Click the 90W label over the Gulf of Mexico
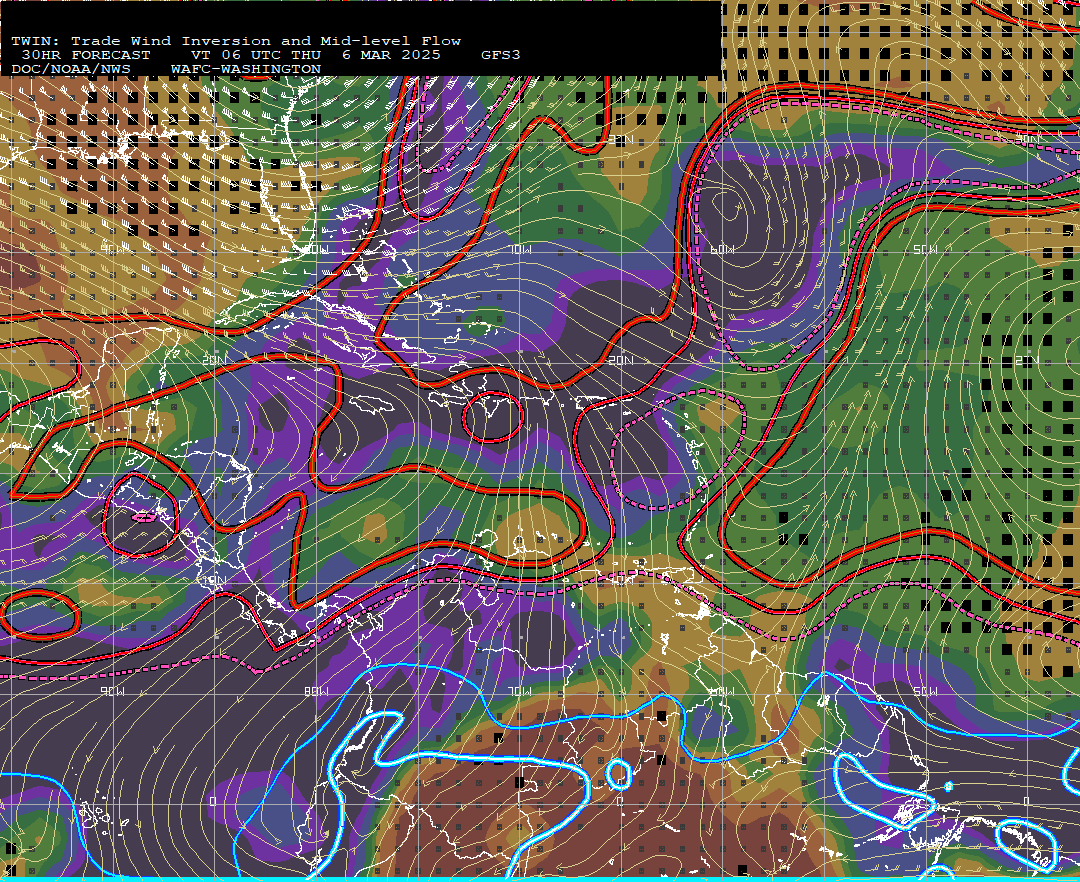Viewport: 1080px width, 882px height. click(x=113, y=250)
